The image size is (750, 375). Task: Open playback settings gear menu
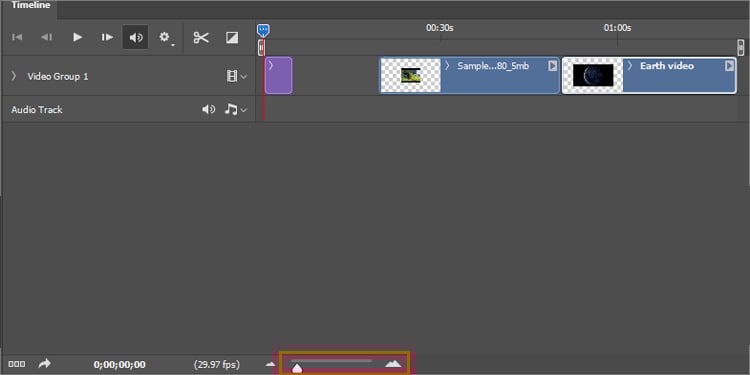pos(165,37)
